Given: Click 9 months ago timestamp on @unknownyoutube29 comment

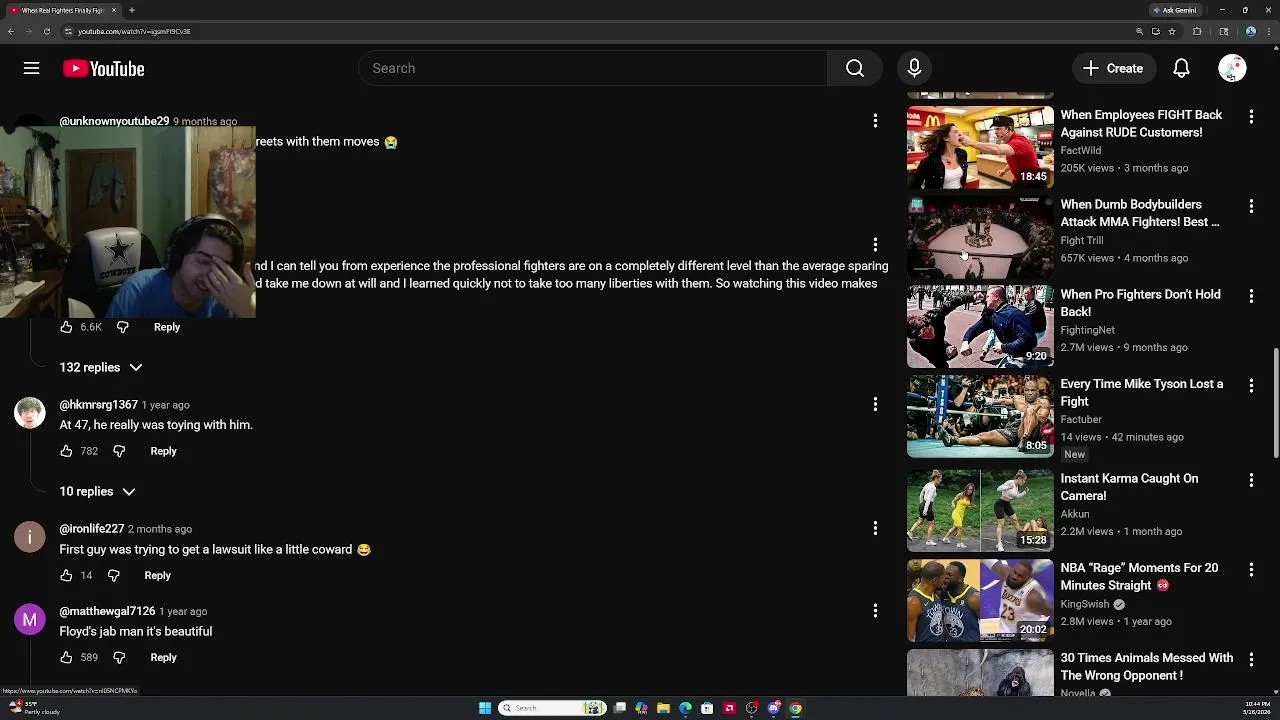Looking at the screenshot, I should click(x=205, y=121).
